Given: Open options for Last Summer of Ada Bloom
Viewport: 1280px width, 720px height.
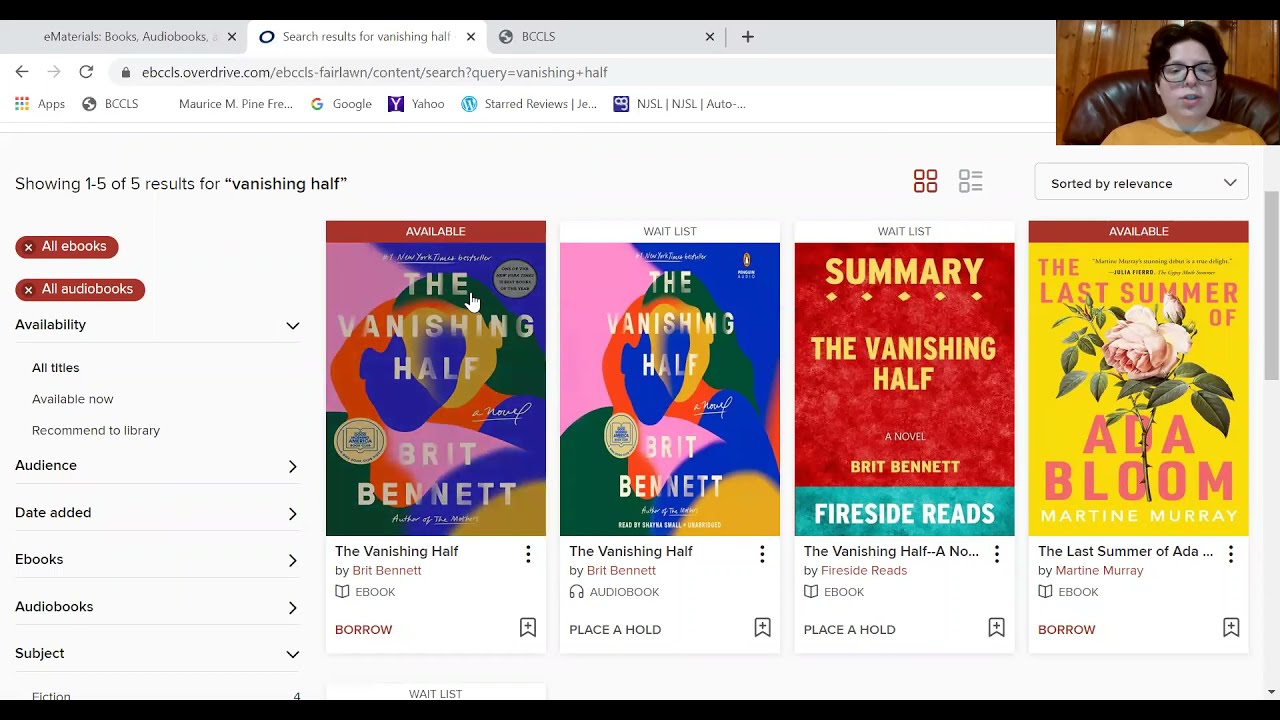Looking at the screenshot, I should 1231,553.
